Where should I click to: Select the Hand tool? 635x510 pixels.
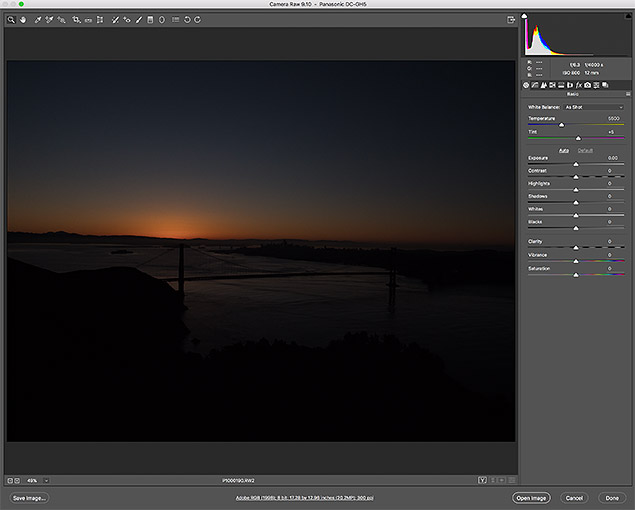pyautogui.click(x=23, y=19)
